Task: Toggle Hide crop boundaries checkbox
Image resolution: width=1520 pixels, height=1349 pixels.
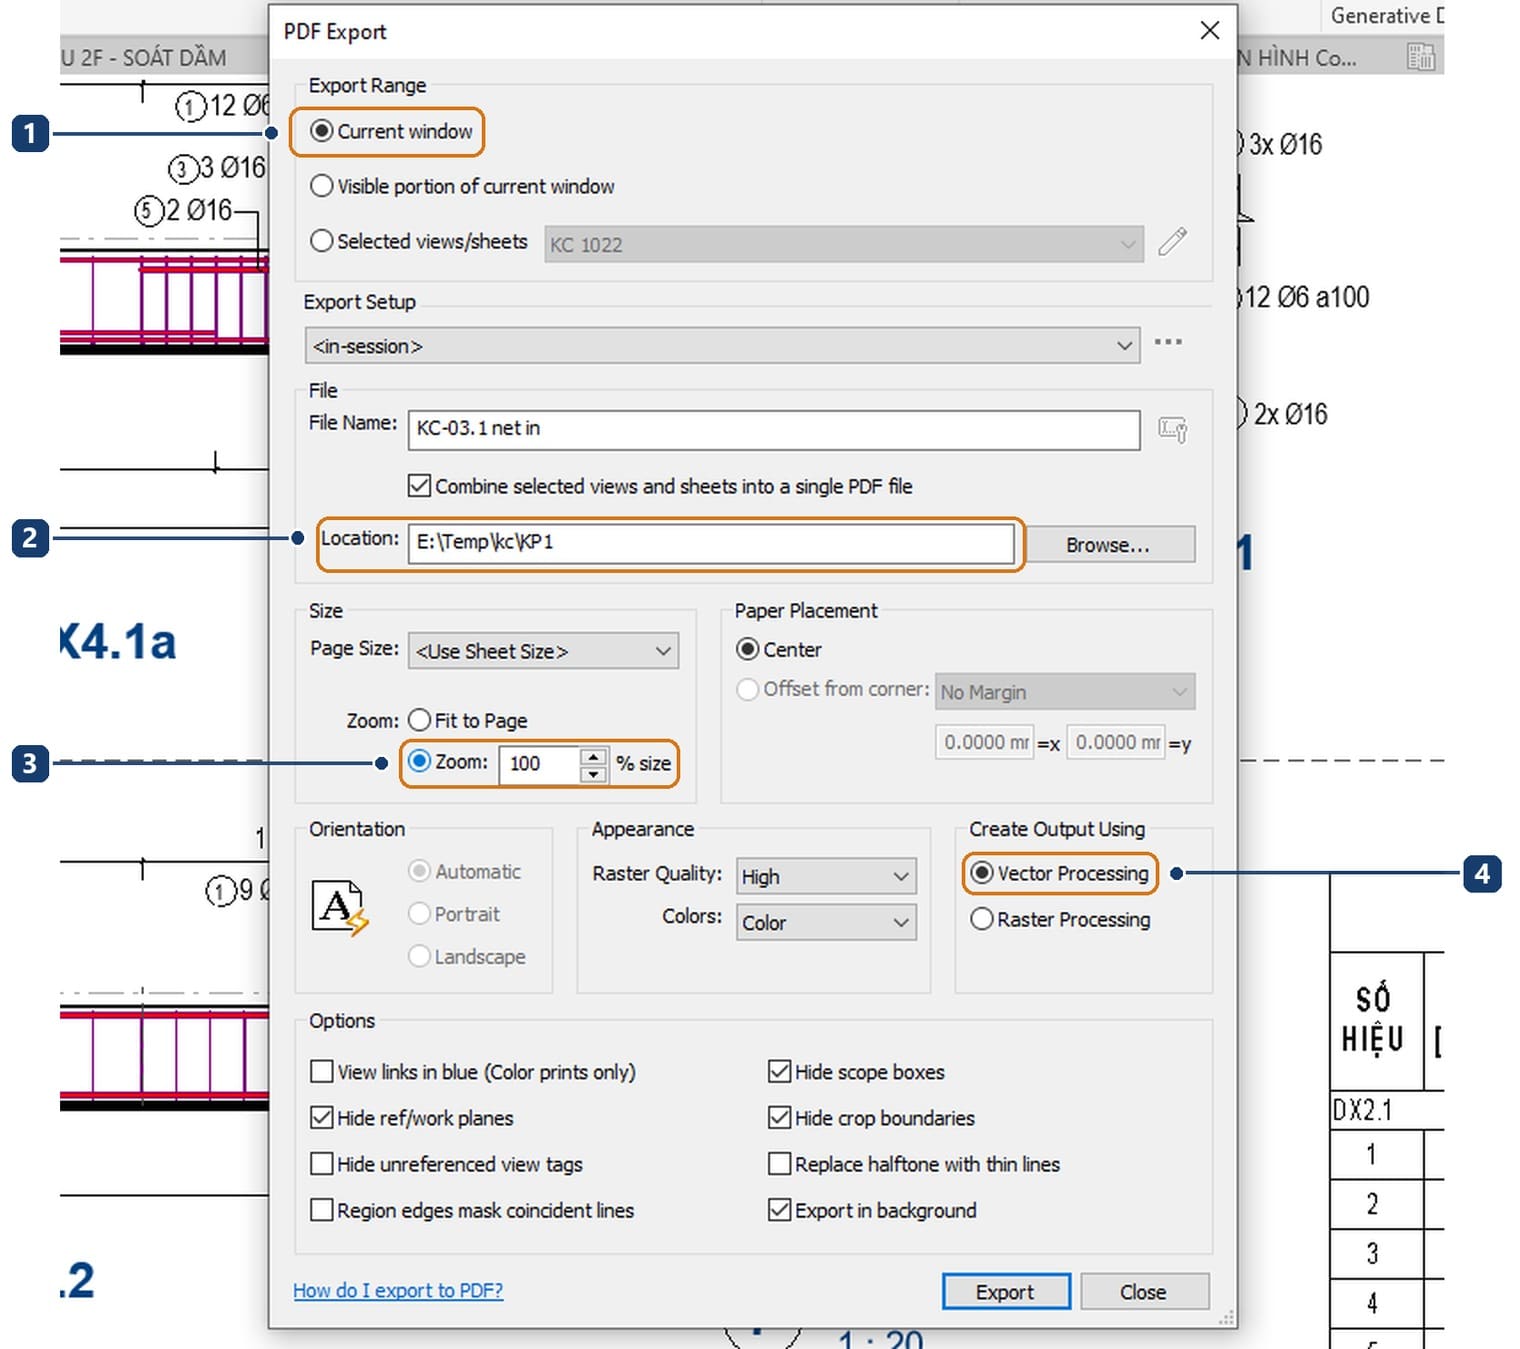Action: tap(871, 1118)
